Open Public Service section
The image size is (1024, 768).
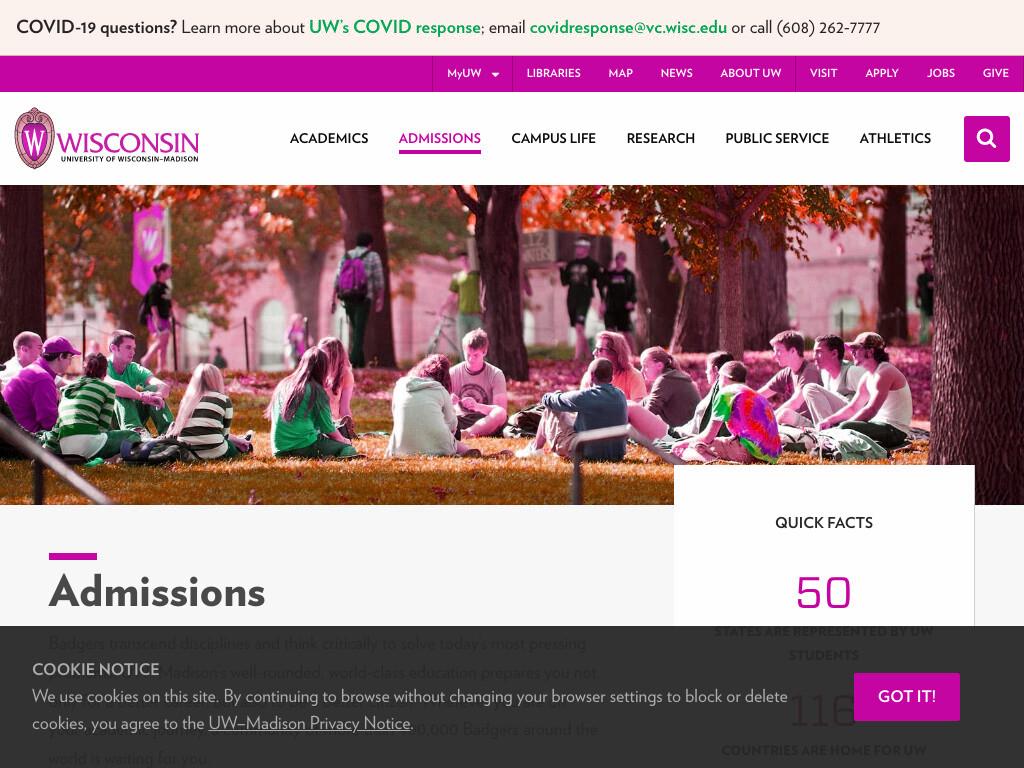776,138
